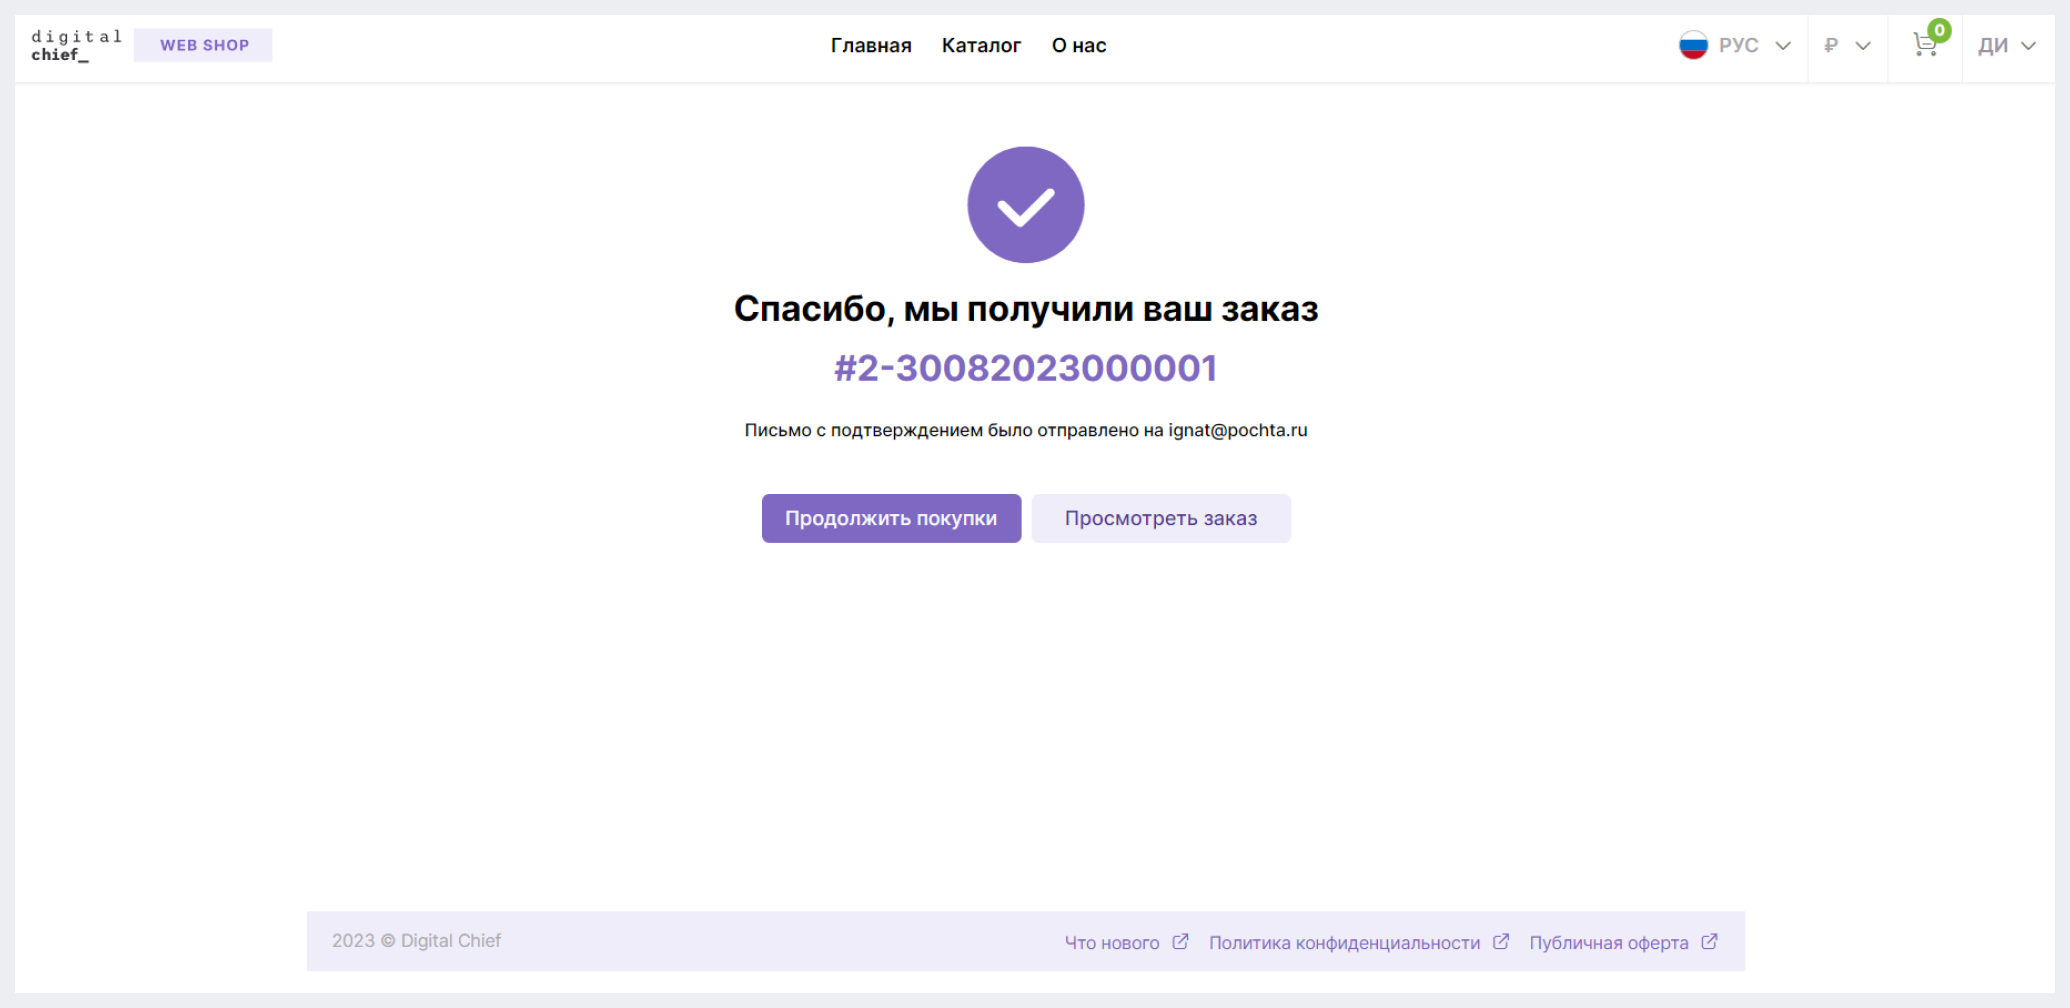This screenshot has height=1008, width=2070.
Task: Click external link icon after Политика конфиденциальности
Action: tap(1500, 941)
